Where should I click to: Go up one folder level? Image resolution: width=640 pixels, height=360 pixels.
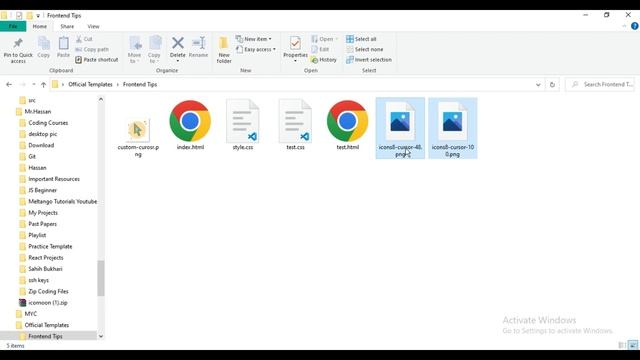point(43,84)
